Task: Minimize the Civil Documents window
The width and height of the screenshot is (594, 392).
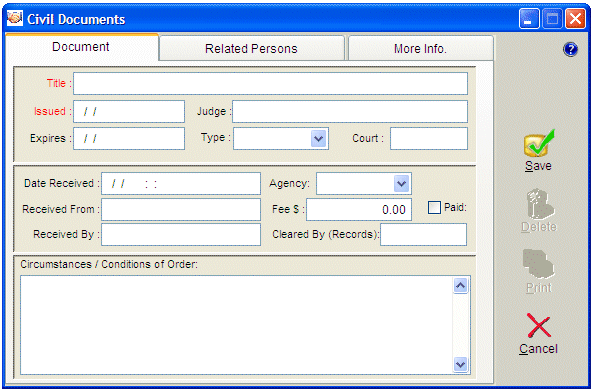Action: pyautogui.click(x=529, y=19)
